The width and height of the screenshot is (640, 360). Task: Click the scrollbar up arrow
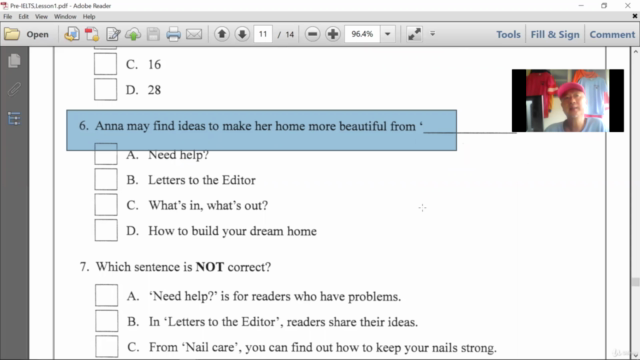[636, 52]
